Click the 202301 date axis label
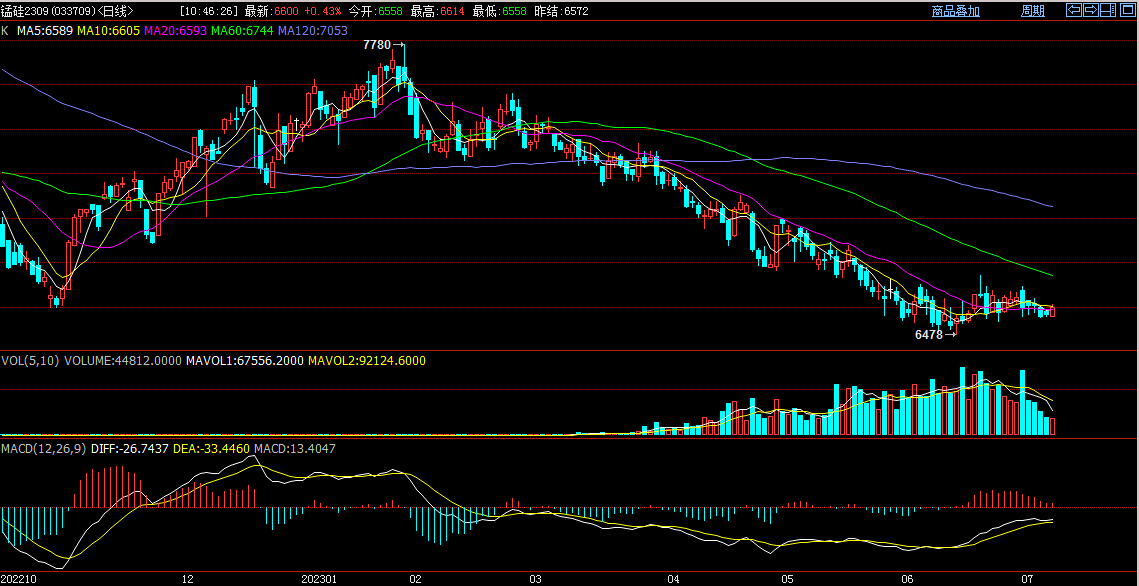Image resolution: width=1139 pixels, height=586 pixels. pos(319,579)
